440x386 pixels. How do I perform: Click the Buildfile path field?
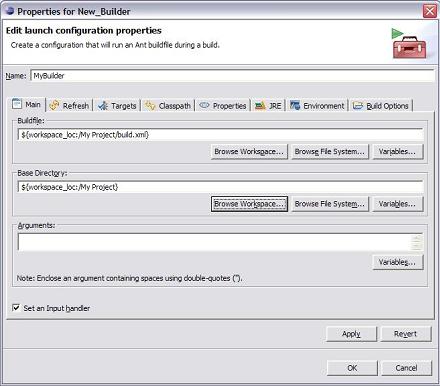220,135
